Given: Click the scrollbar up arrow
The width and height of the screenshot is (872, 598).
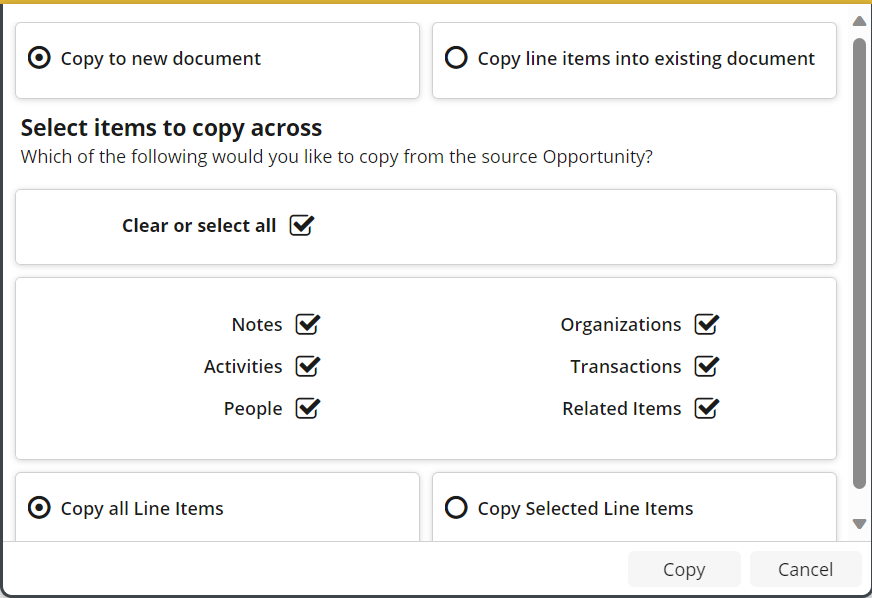Looking at the screenshot, I should [x=859, y=21].
